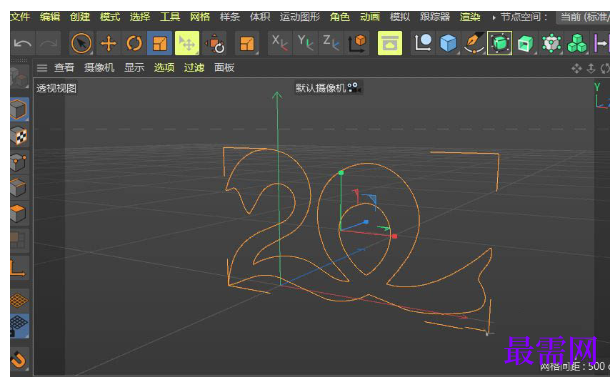Click the highlighted yellow cursor-with-move-arrows tool
This screenshot has height=382, width=616.
(x=187, y=43)
